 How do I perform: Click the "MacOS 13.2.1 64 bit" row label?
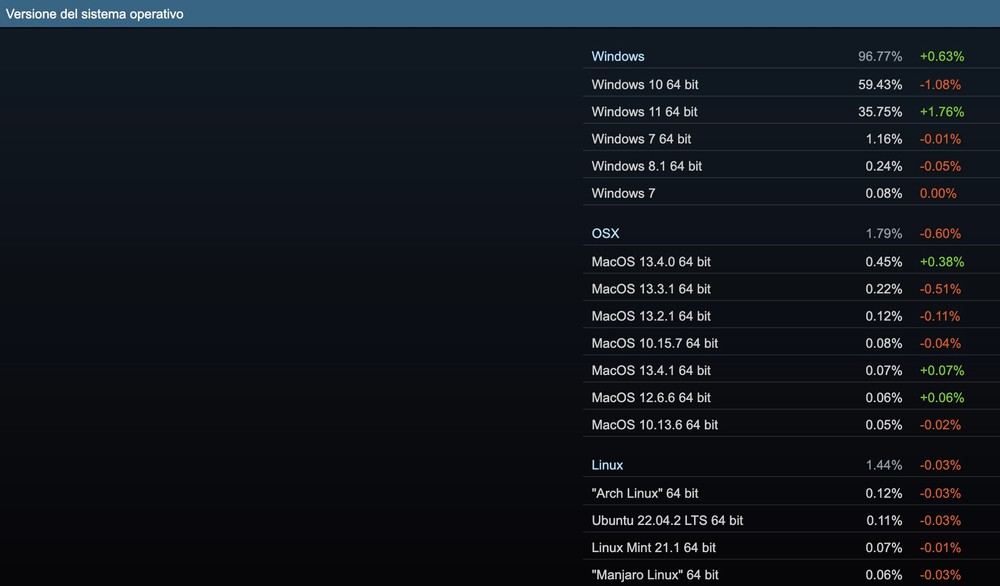(x=651, y=316)
